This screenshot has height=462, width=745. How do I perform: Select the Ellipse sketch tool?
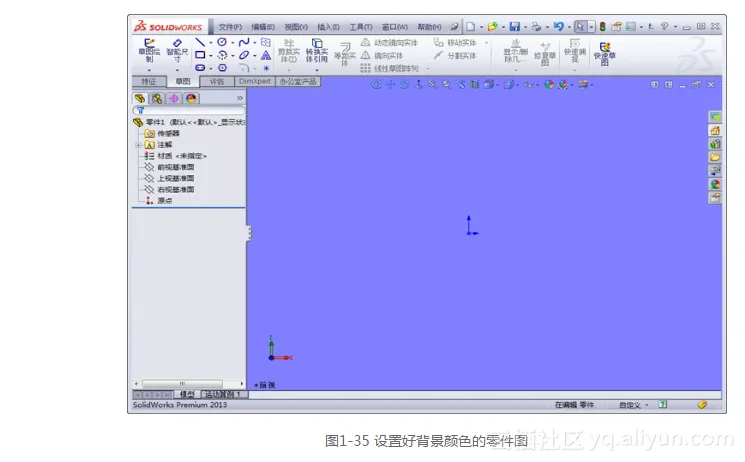(x=244, y=55)
